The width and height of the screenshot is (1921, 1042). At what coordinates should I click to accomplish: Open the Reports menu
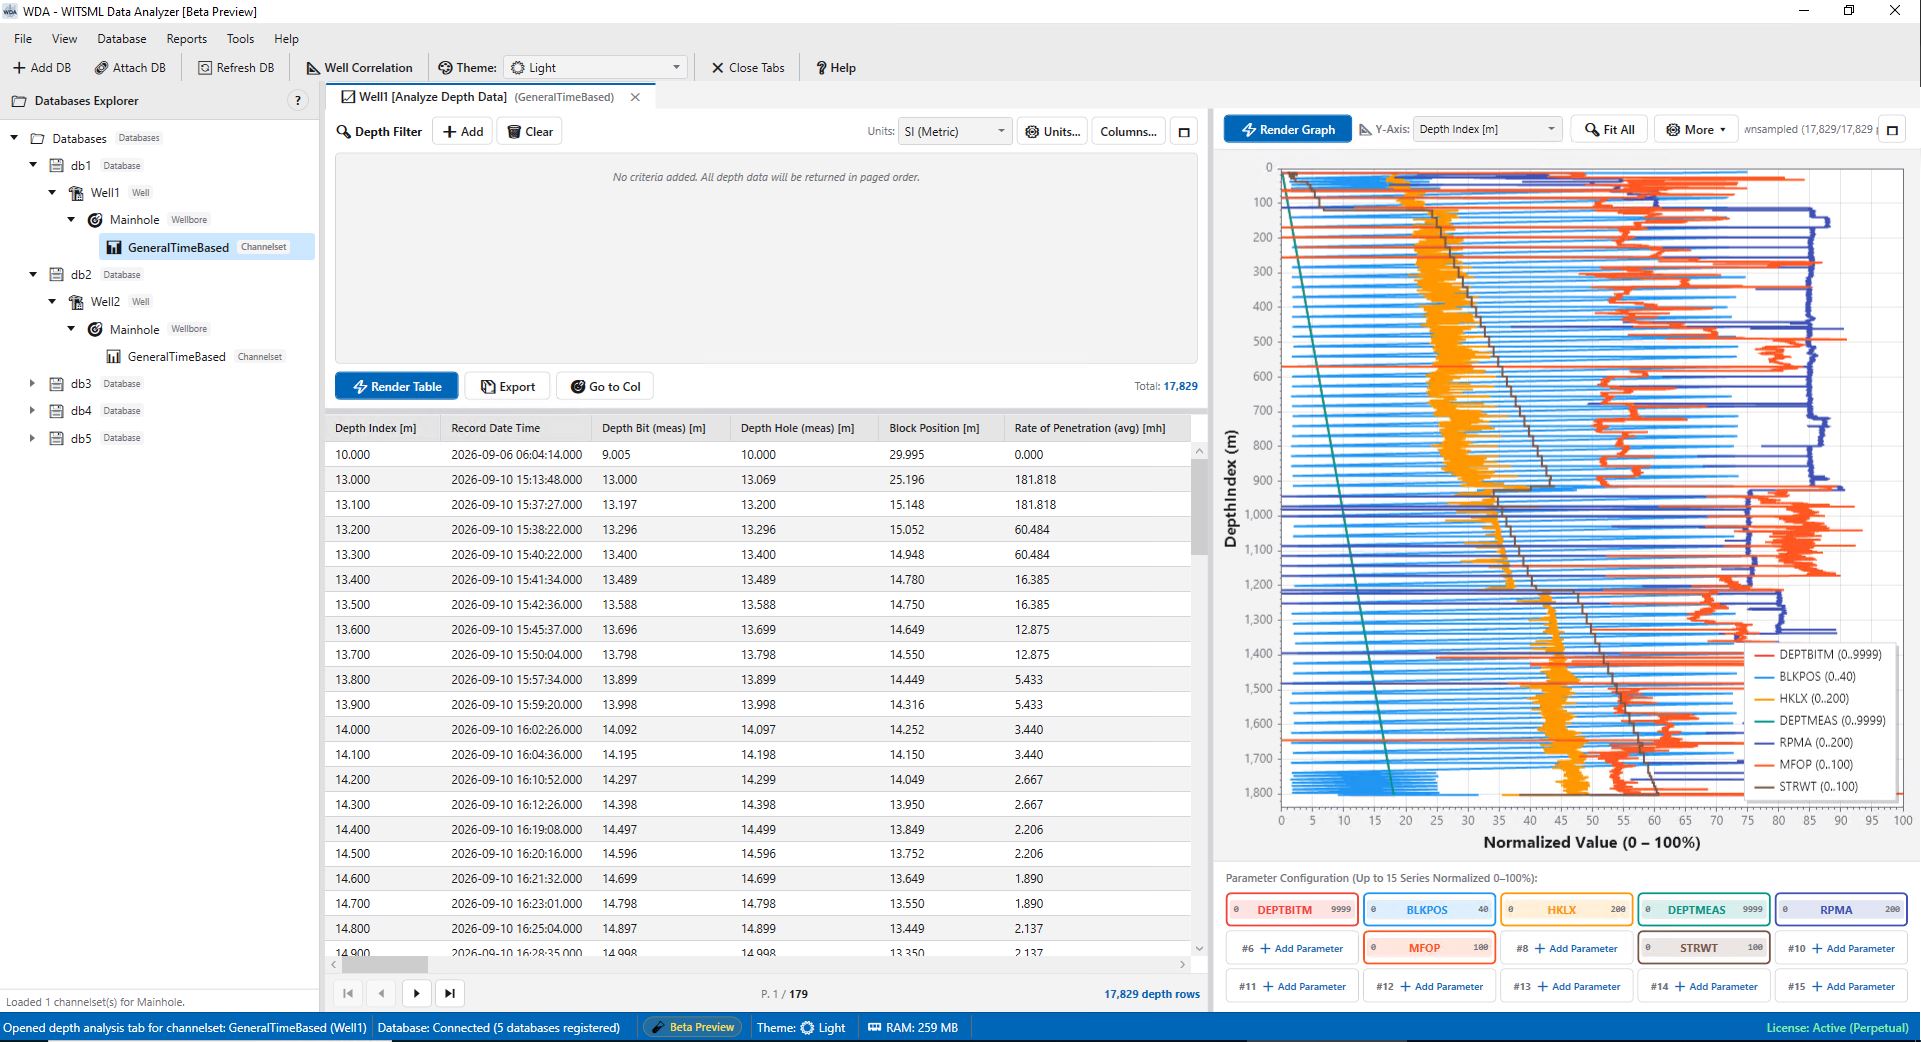pos(187,39)
